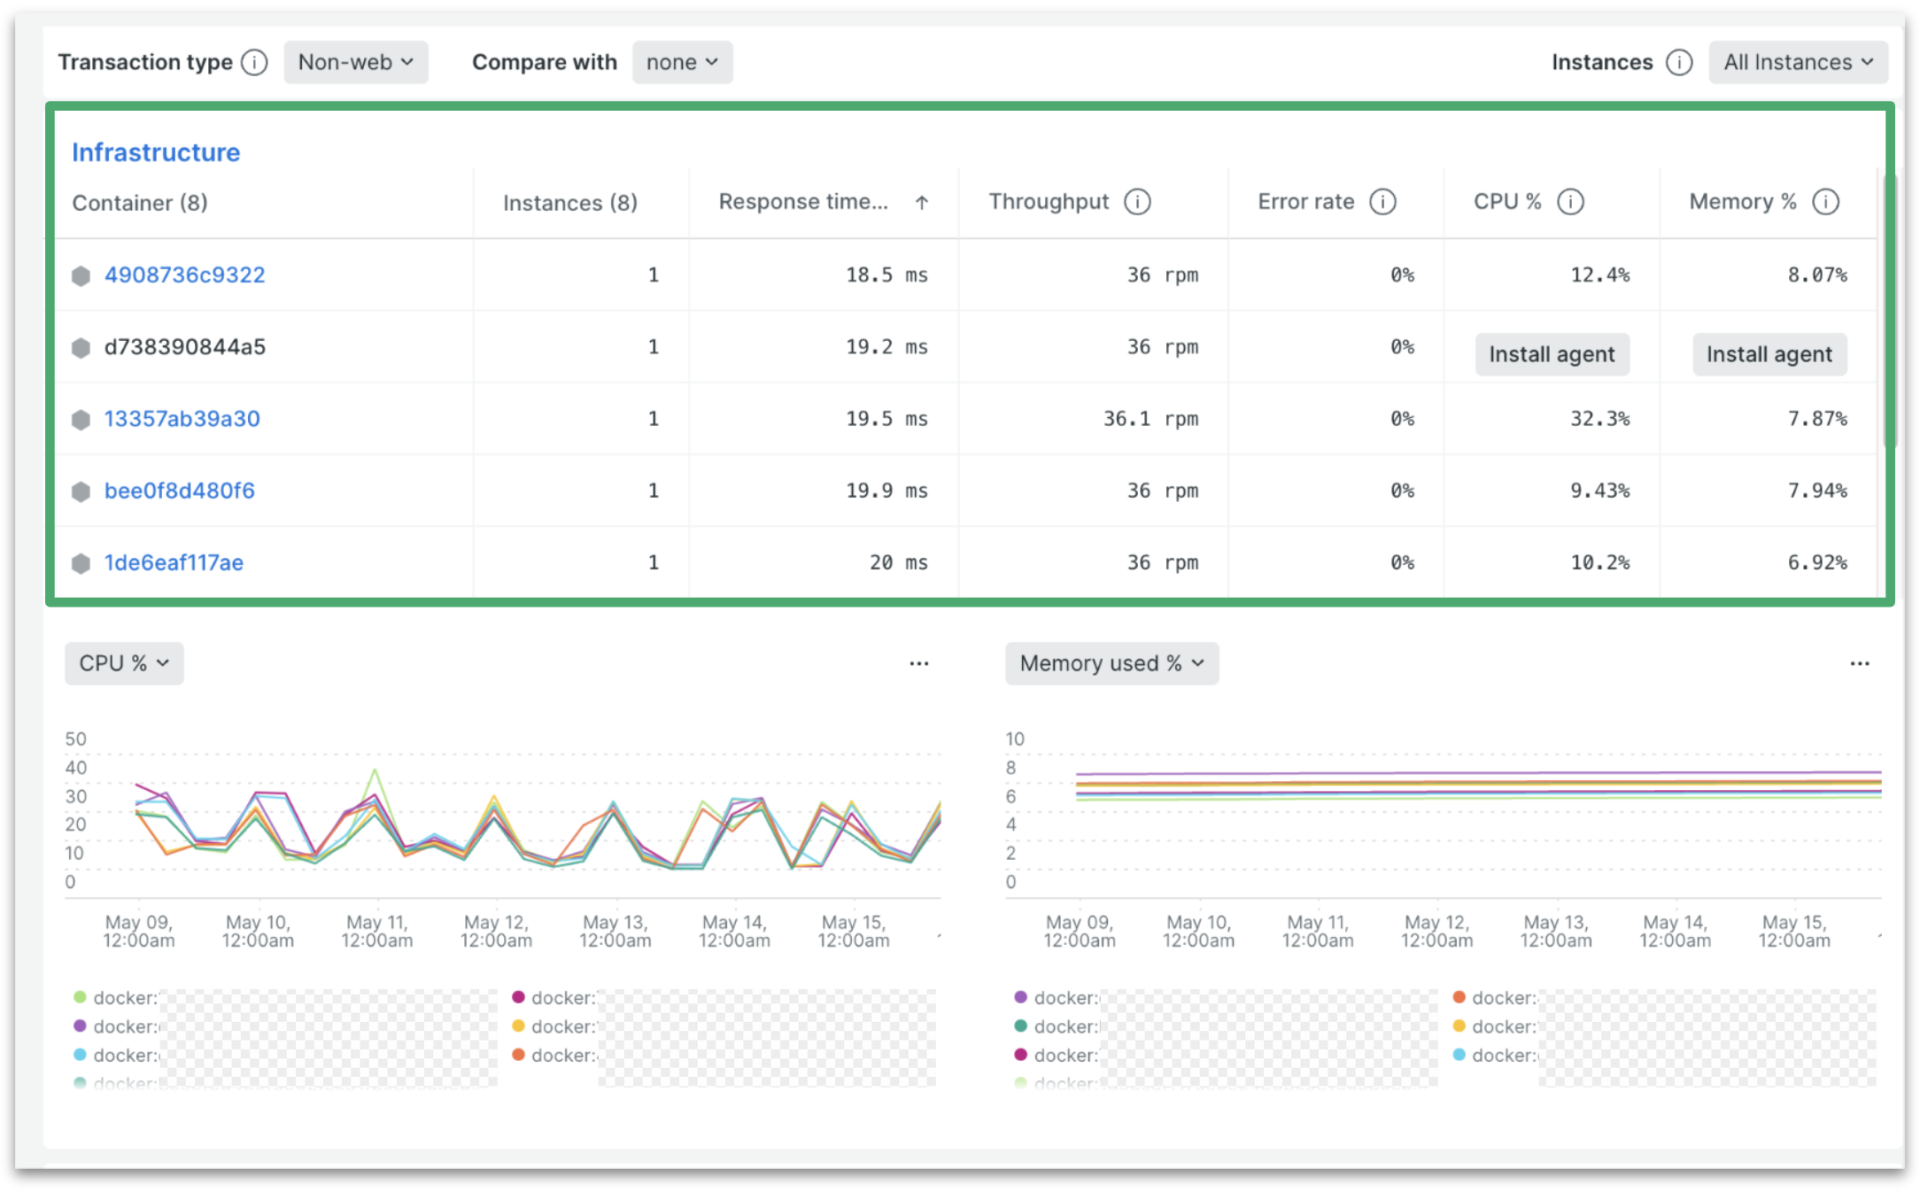Click the CPU % column info icon
Viewport: 1920px width, 1192px height.
(1571, 201)
